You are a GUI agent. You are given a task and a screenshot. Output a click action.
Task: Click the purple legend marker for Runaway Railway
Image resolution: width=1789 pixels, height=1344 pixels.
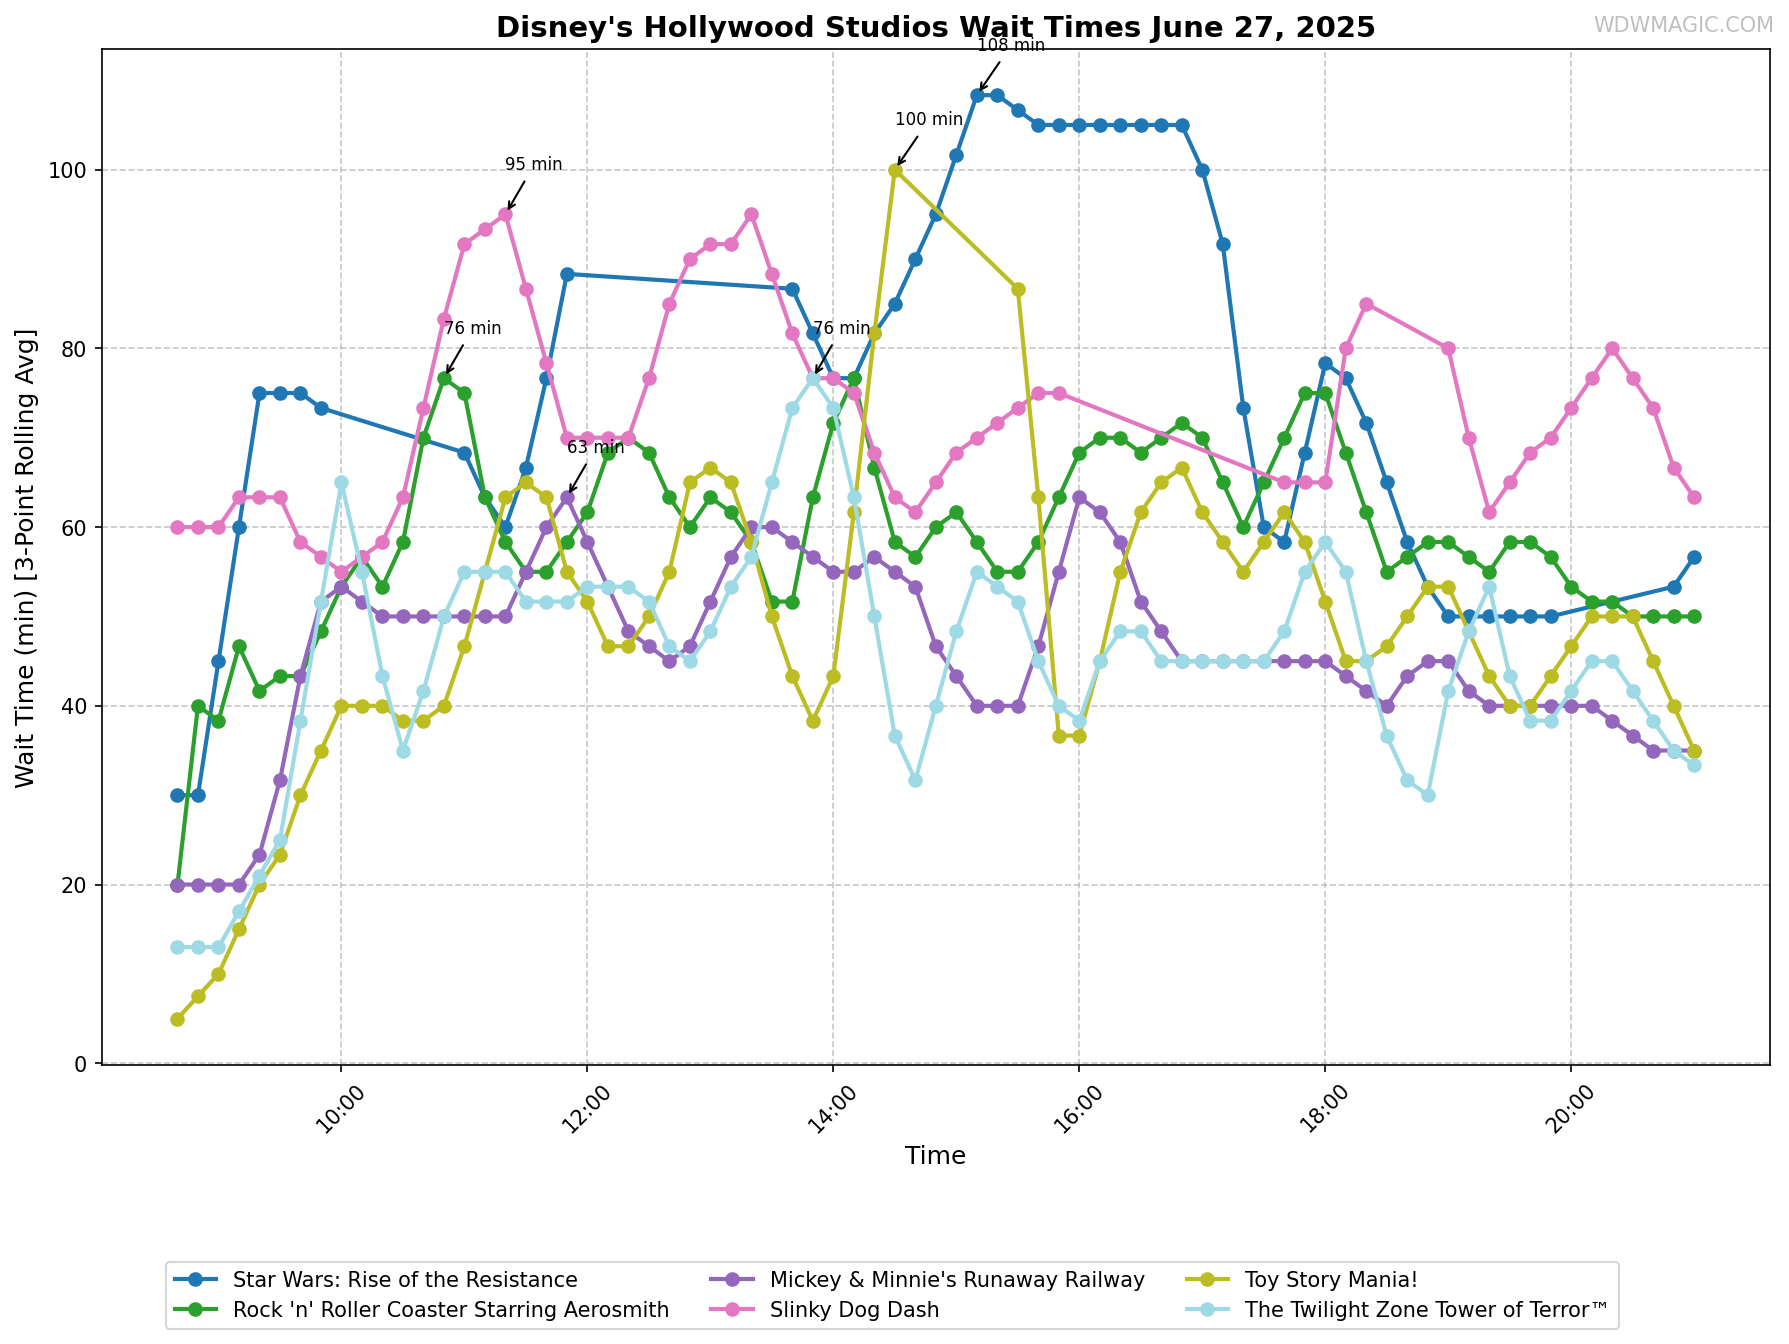[732, 1280]
